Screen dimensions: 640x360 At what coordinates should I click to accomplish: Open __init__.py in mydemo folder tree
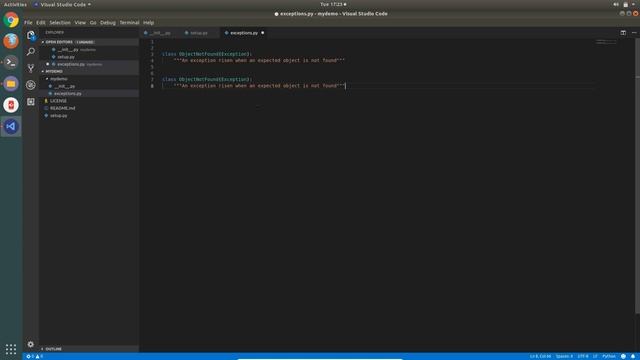[89, 86]
